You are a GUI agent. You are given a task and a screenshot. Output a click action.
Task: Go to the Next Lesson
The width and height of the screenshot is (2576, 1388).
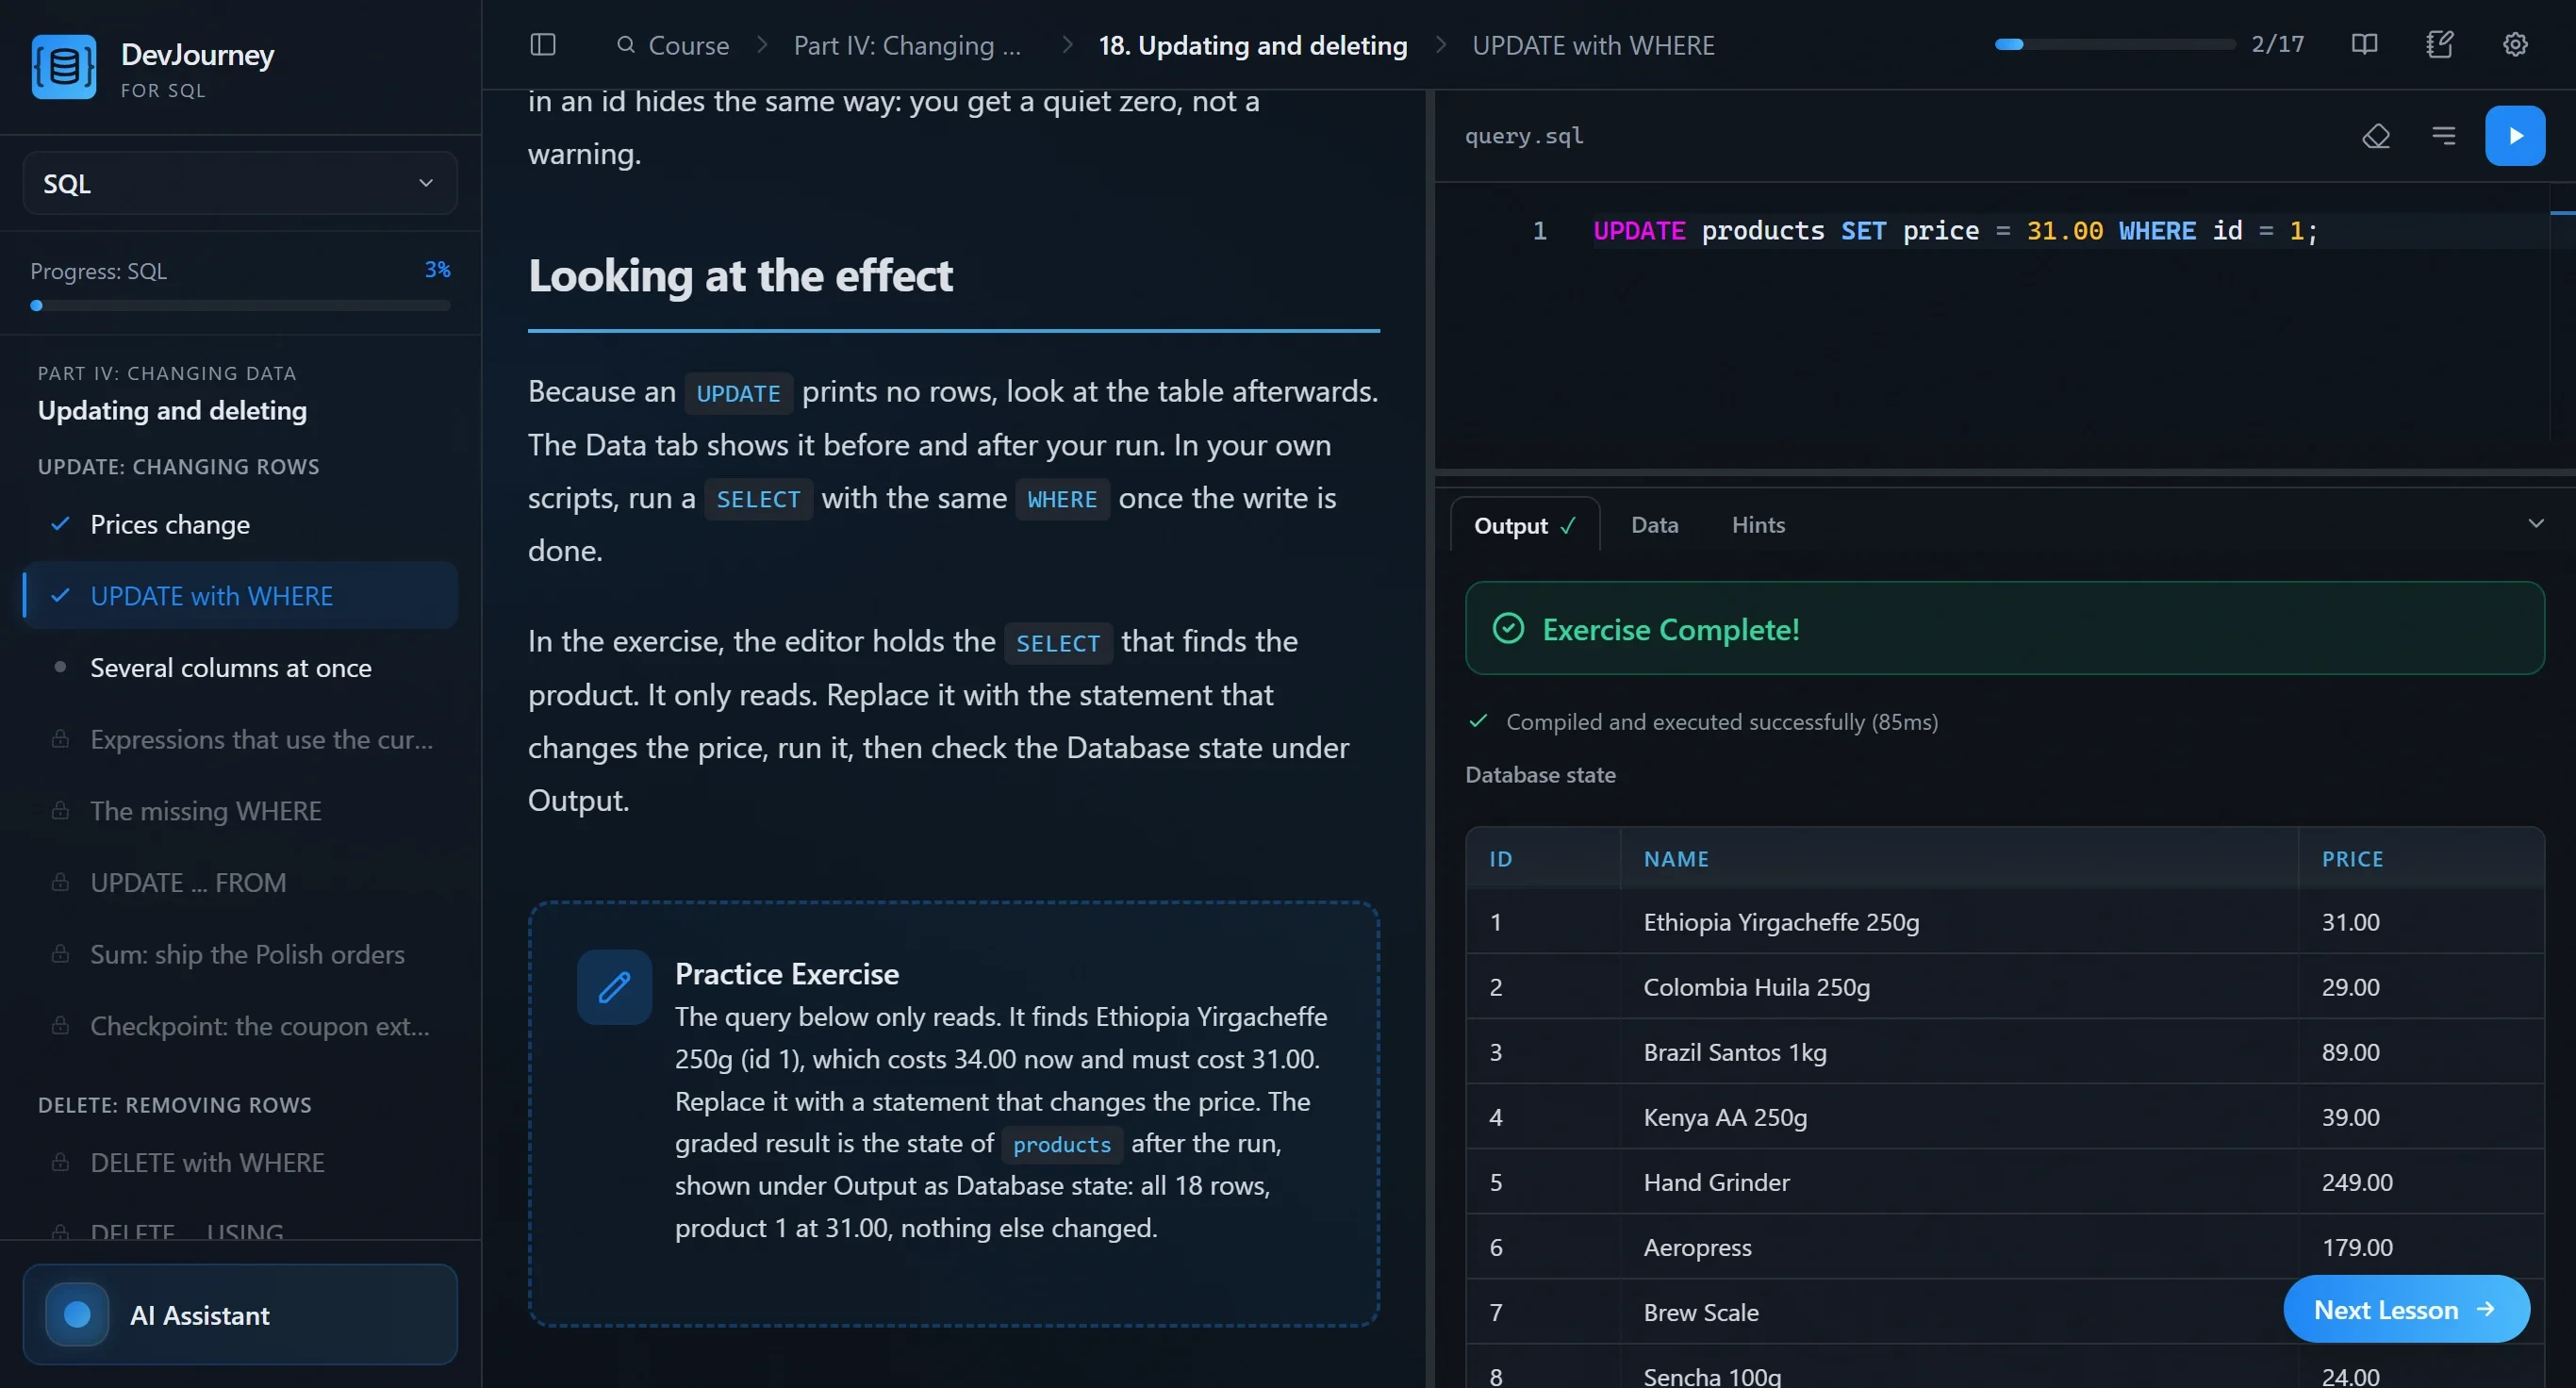click(x=2406, y=1309)
